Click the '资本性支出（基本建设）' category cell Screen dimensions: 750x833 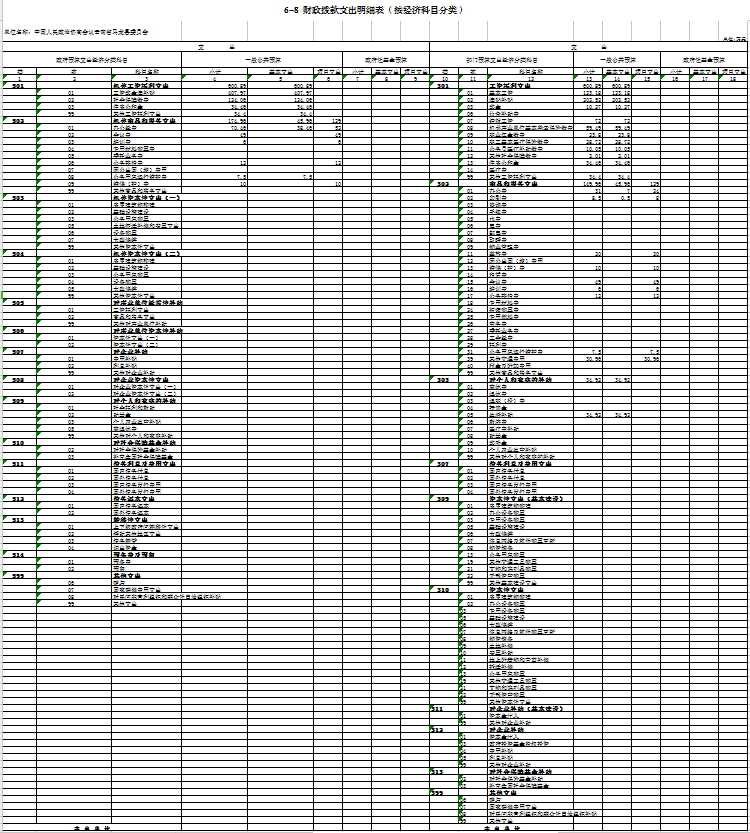point(525,497)
